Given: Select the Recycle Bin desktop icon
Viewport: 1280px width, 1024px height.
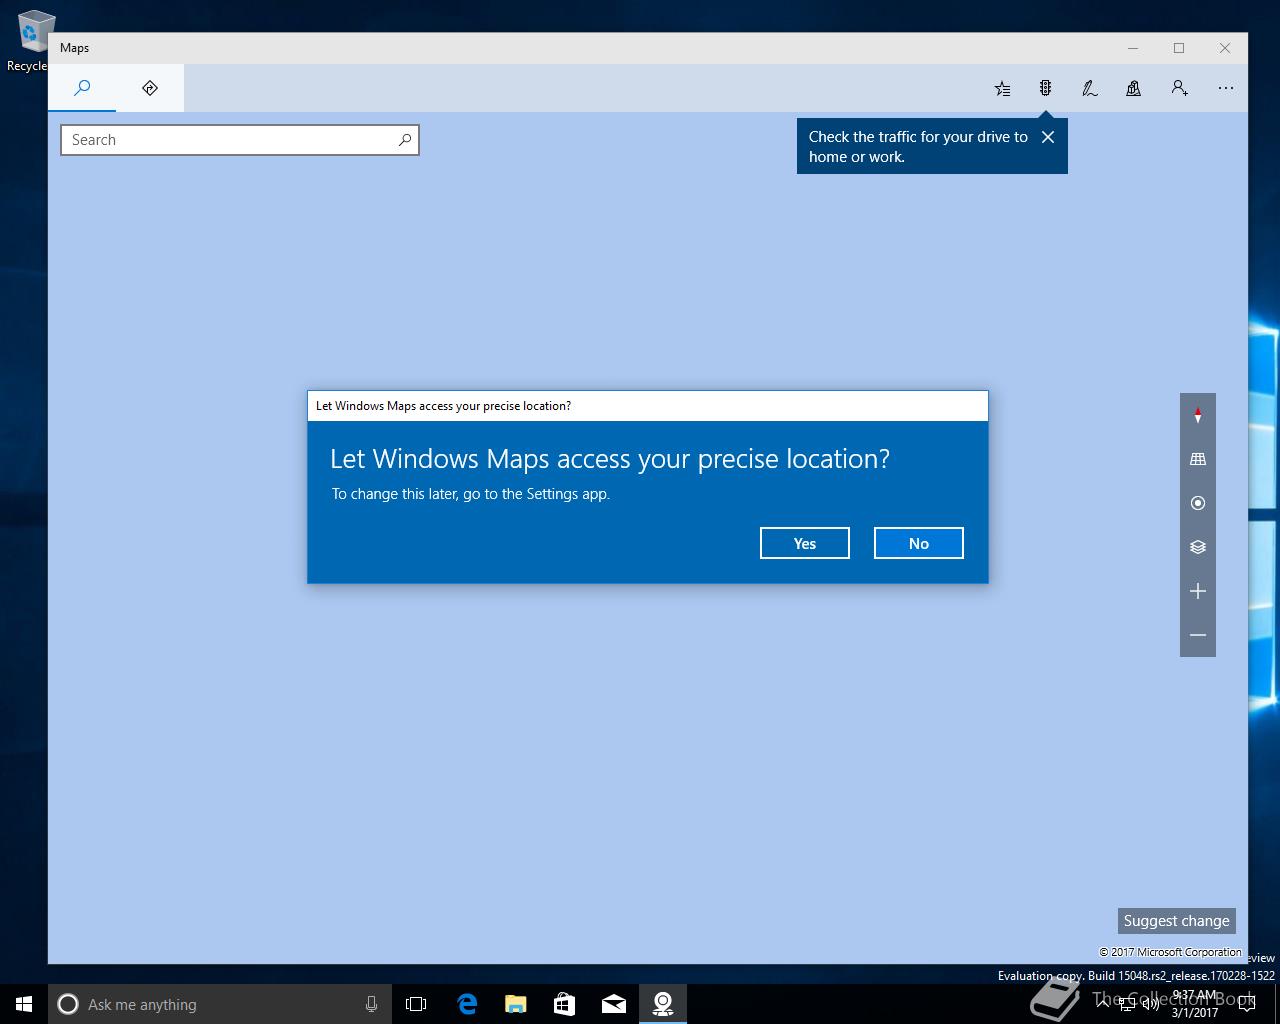Looking at the screenshot, I should 30,40.
